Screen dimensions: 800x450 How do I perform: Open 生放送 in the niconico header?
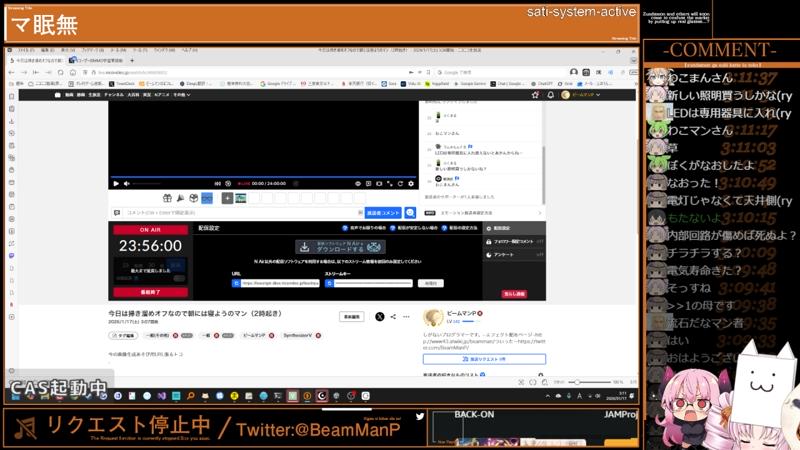(94, 95)
